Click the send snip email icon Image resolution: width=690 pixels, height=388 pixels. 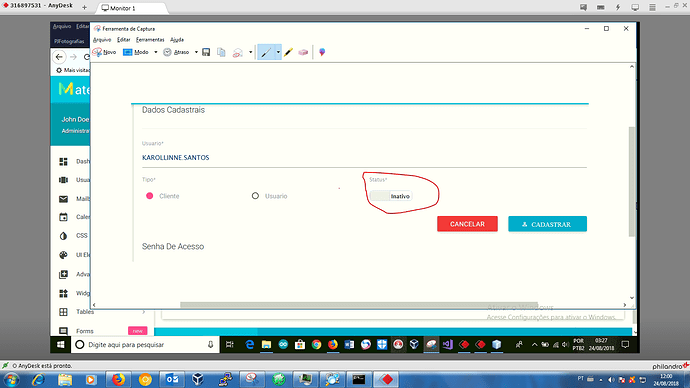pyautogui.click(x=238, y=52)
